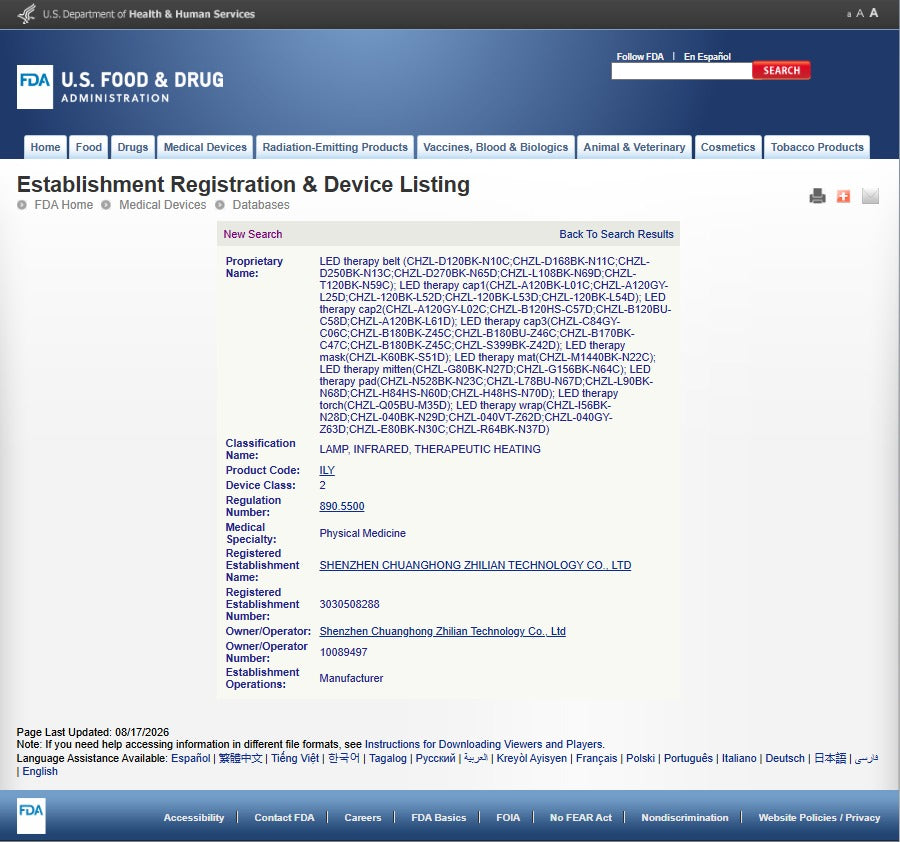The image size is (900, 842).
Task: Select Português language assistance
Action: (x=688, y=758)
